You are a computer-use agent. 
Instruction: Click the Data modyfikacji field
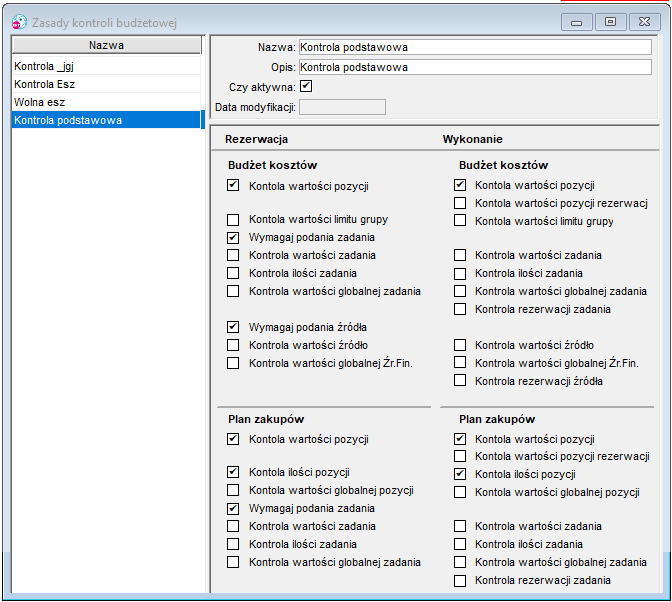pyautogui.click(x=342, y=107)
